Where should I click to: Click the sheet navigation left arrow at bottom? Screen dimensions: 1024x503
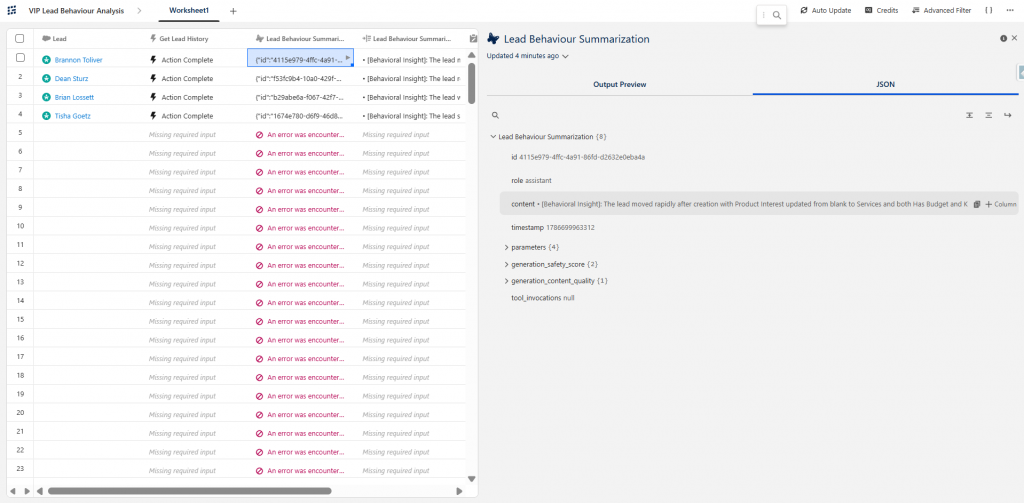pyautogui.click(x=11, y=491)
